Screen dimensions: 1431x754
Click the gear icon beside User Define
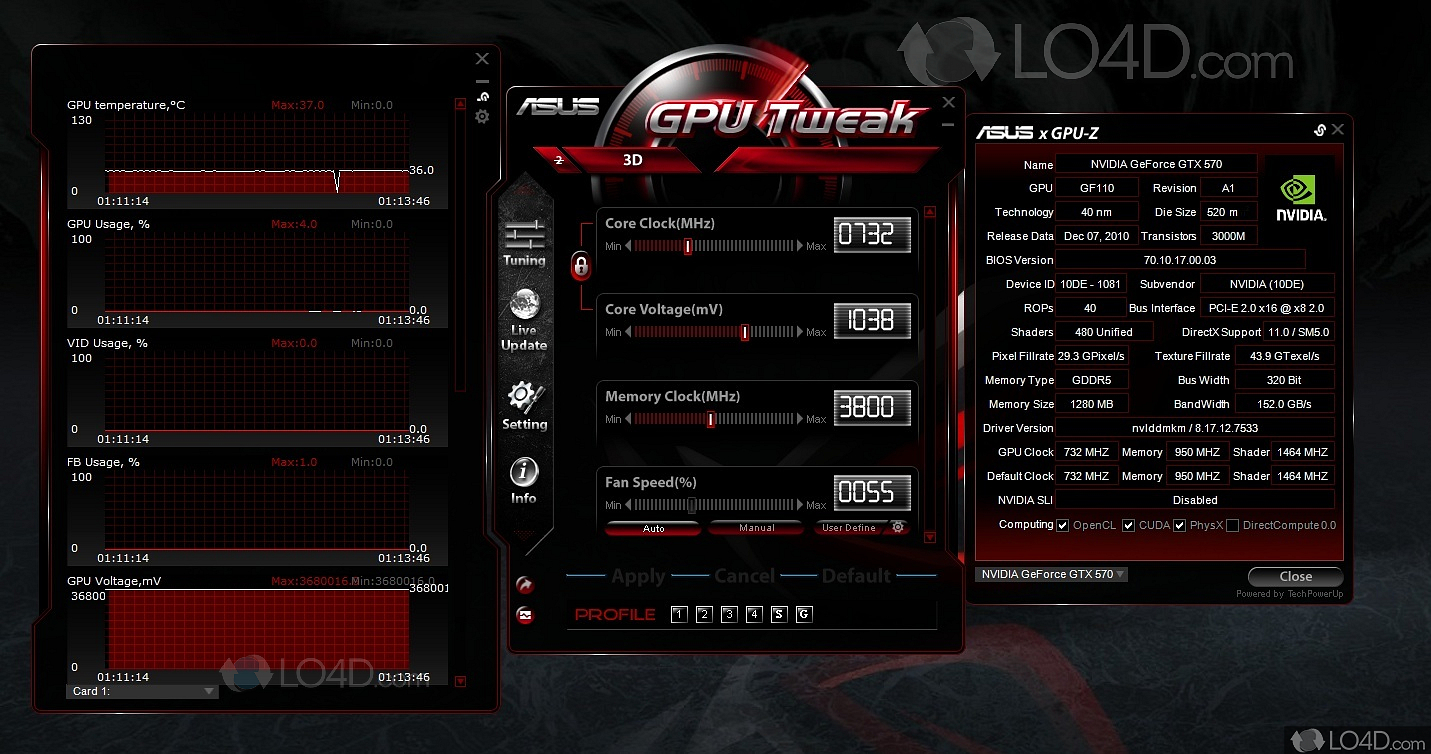(898, 527)
